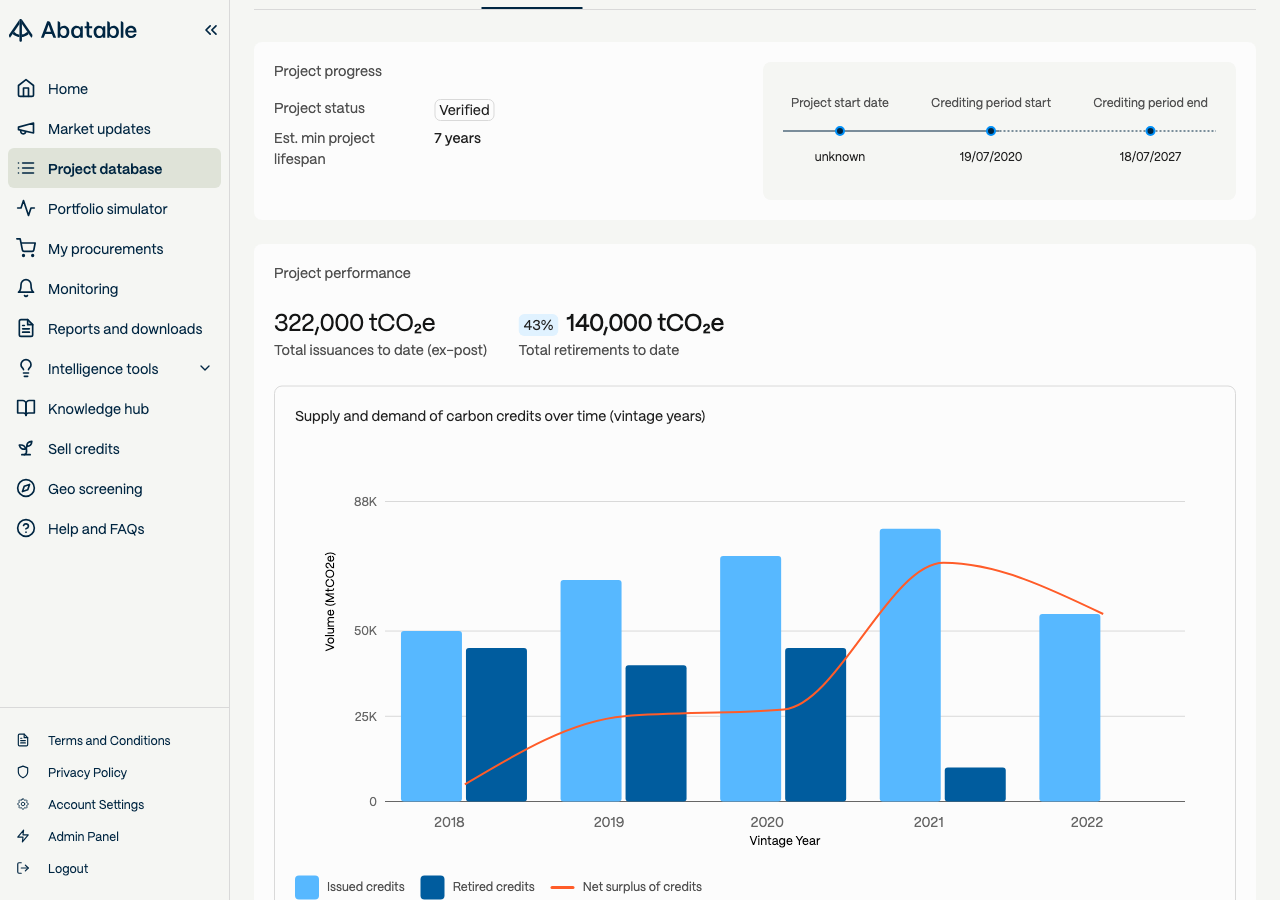This screenshot has width=1280, height=900.
Task: Click the Crediting period start marker
Action: click(x=991, y=131)
